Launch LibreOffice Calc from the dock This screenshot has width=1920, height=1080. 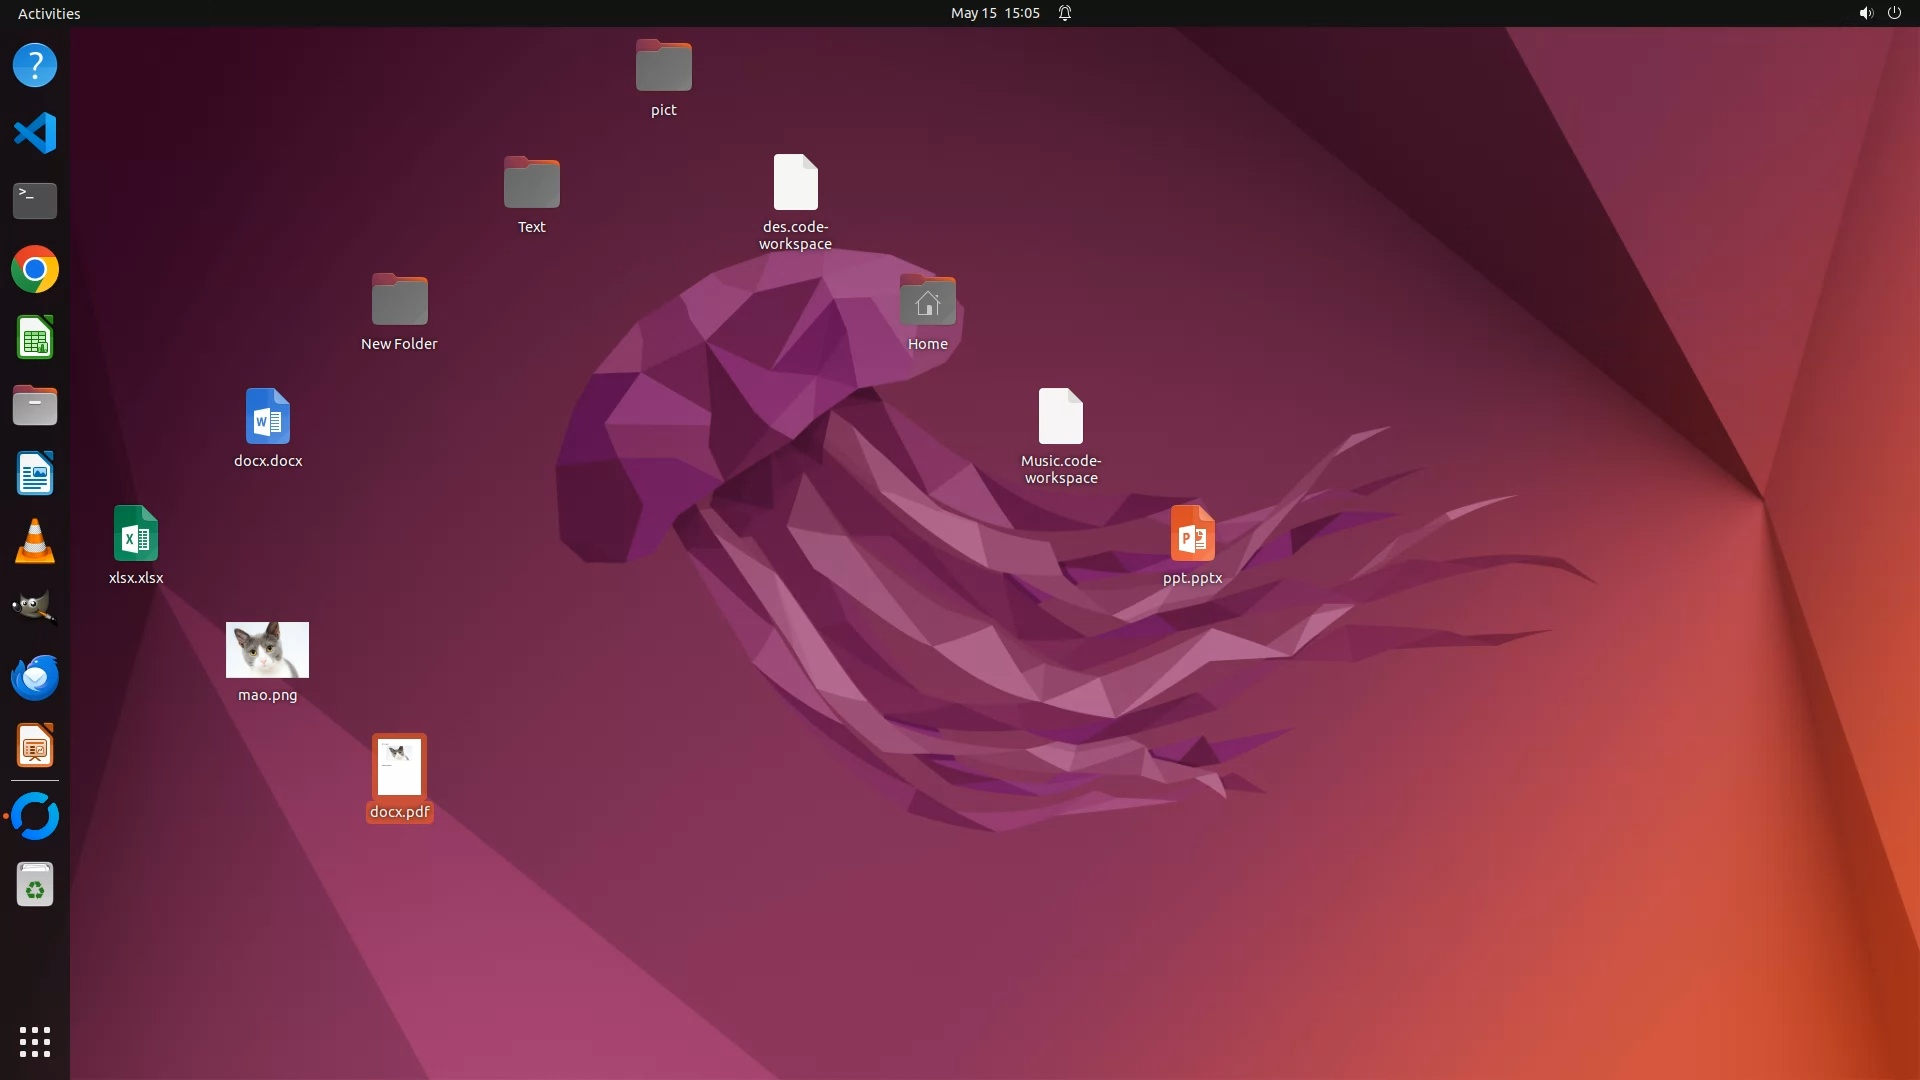35,338
